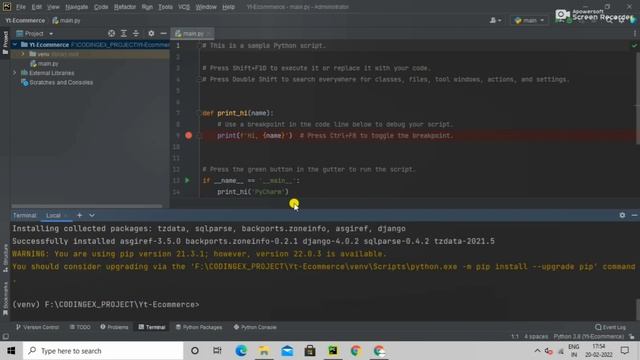Click the 4 spaces indent status widget

coord(536,337)
